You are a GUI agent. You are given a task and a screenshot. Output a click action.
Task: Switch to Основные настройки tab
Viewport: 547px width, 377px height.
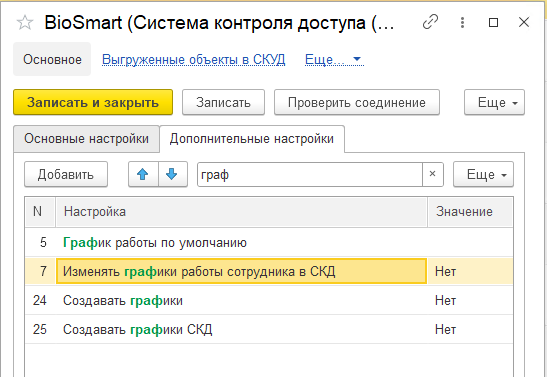(x=87, y=138)
